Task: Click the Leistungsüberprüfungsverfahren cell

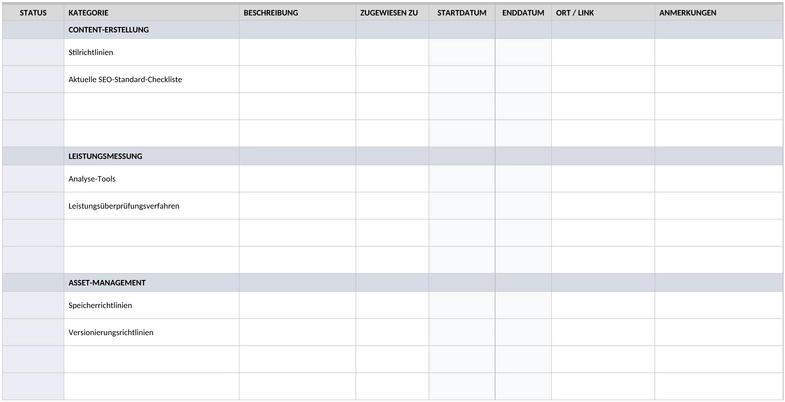Action: click(152, 206)
